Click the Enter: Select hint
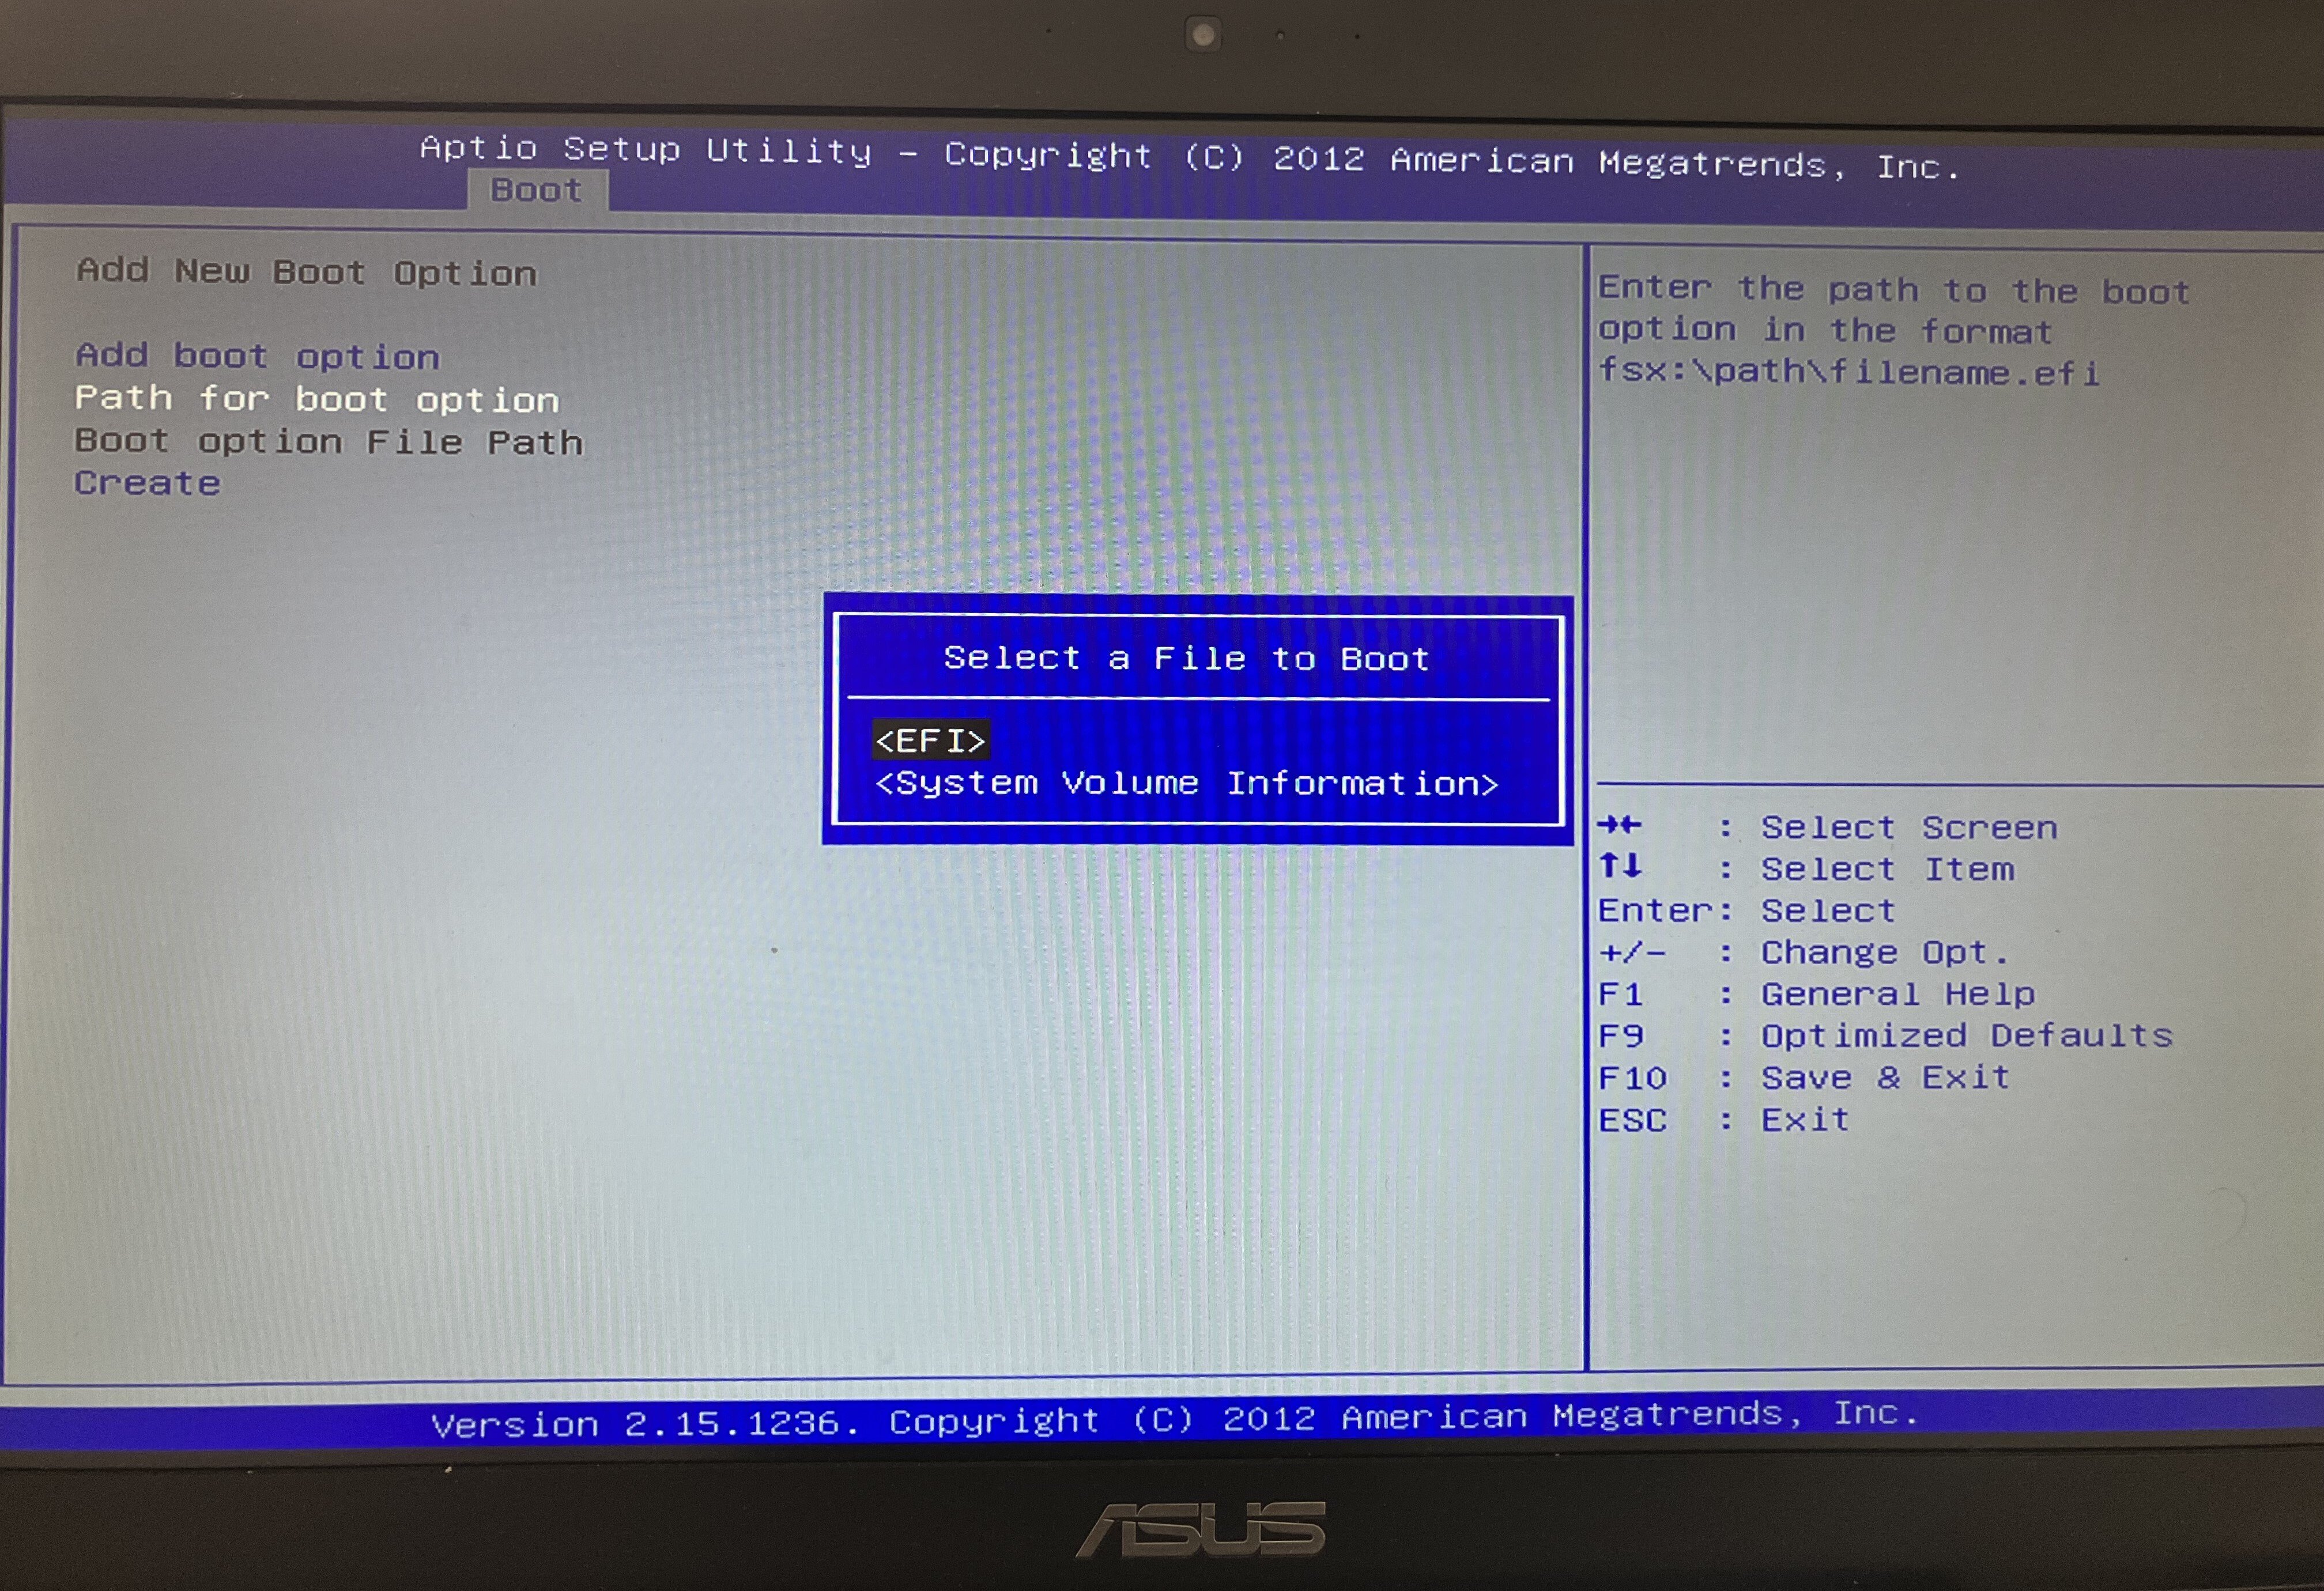Screen dimensions: 2324x1591 coord(1746,910)
